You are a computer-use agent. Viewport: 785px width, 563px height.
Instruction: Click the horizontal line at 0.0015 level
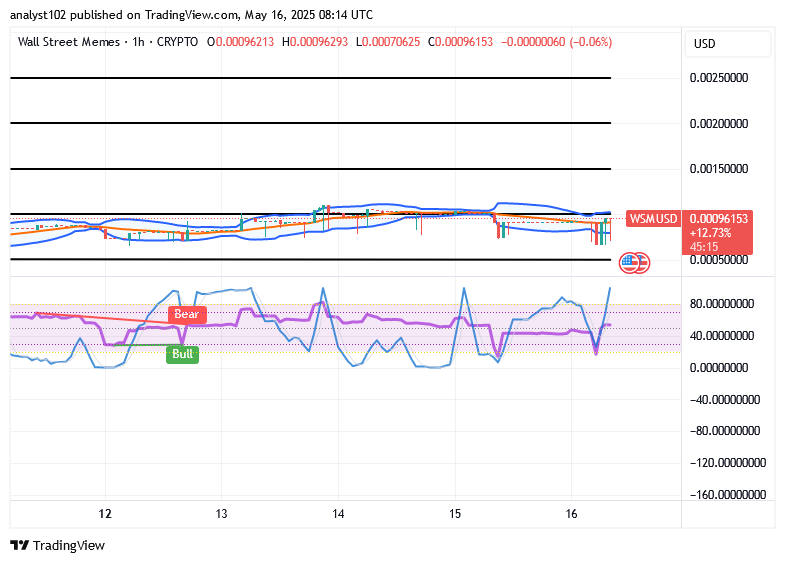(310, 169)
